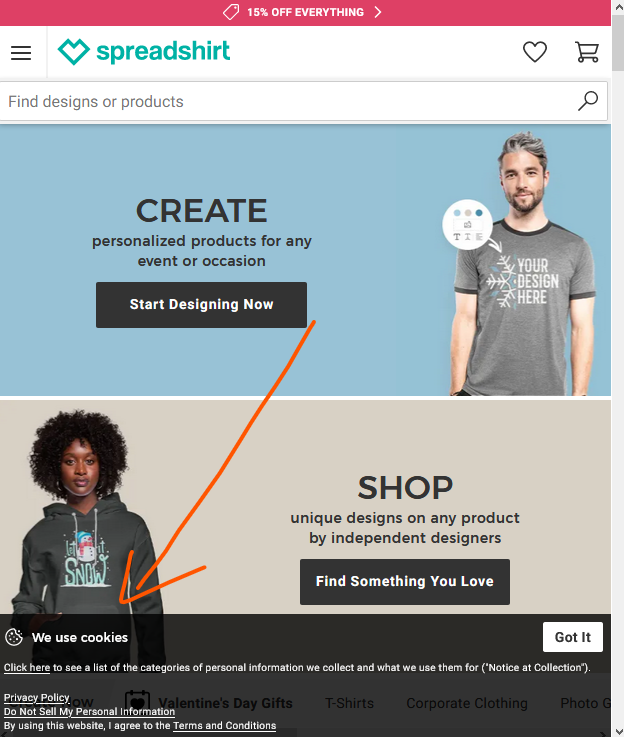Screen dimensions: 624x737
Task: Dismiss cookies with Got It
Action: [x=572, y=637]
